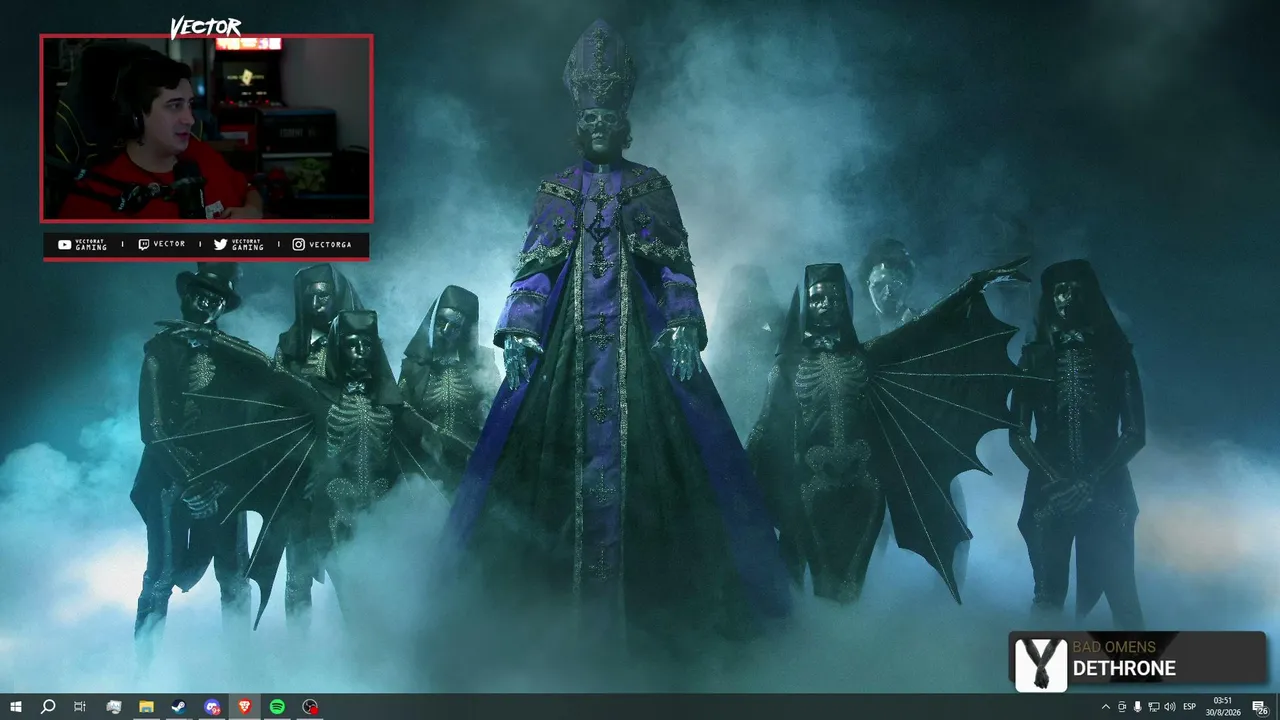
Task: Open OBS Studio recording icon on taskbar
Action: [310, 707]
